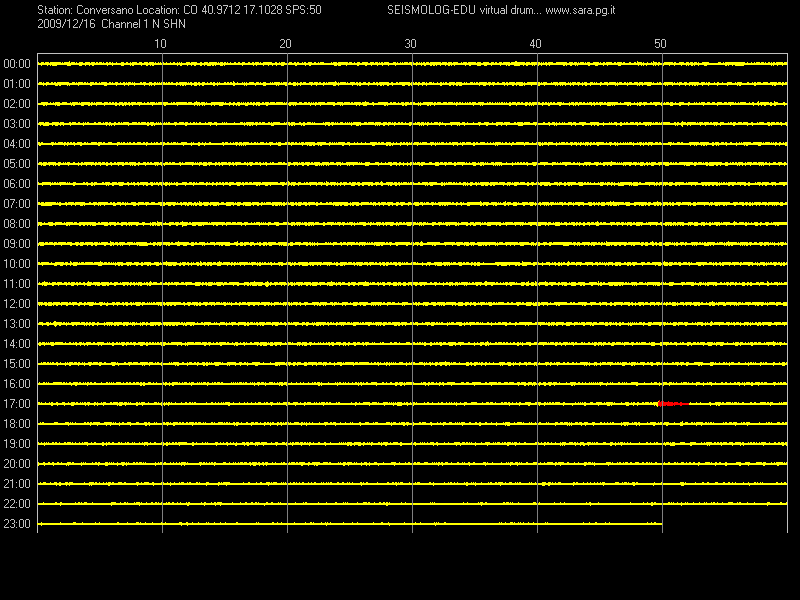
Task: Click the 07:00 hour label
Action: pyautogui.click(x=17, y=204)
